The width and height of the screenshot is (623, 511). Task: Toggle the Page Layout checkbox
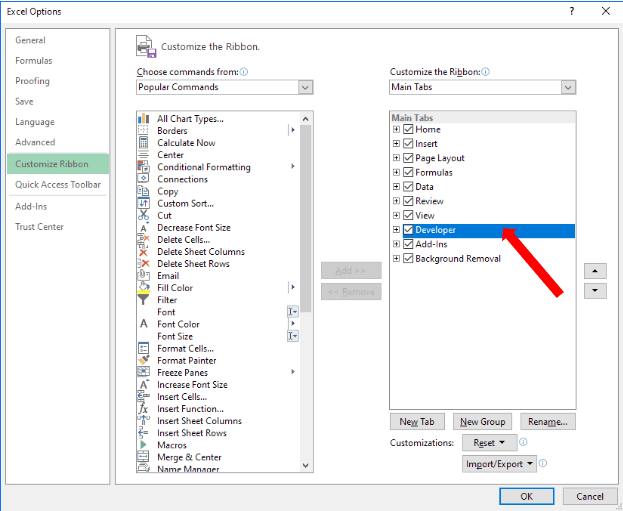408,158
